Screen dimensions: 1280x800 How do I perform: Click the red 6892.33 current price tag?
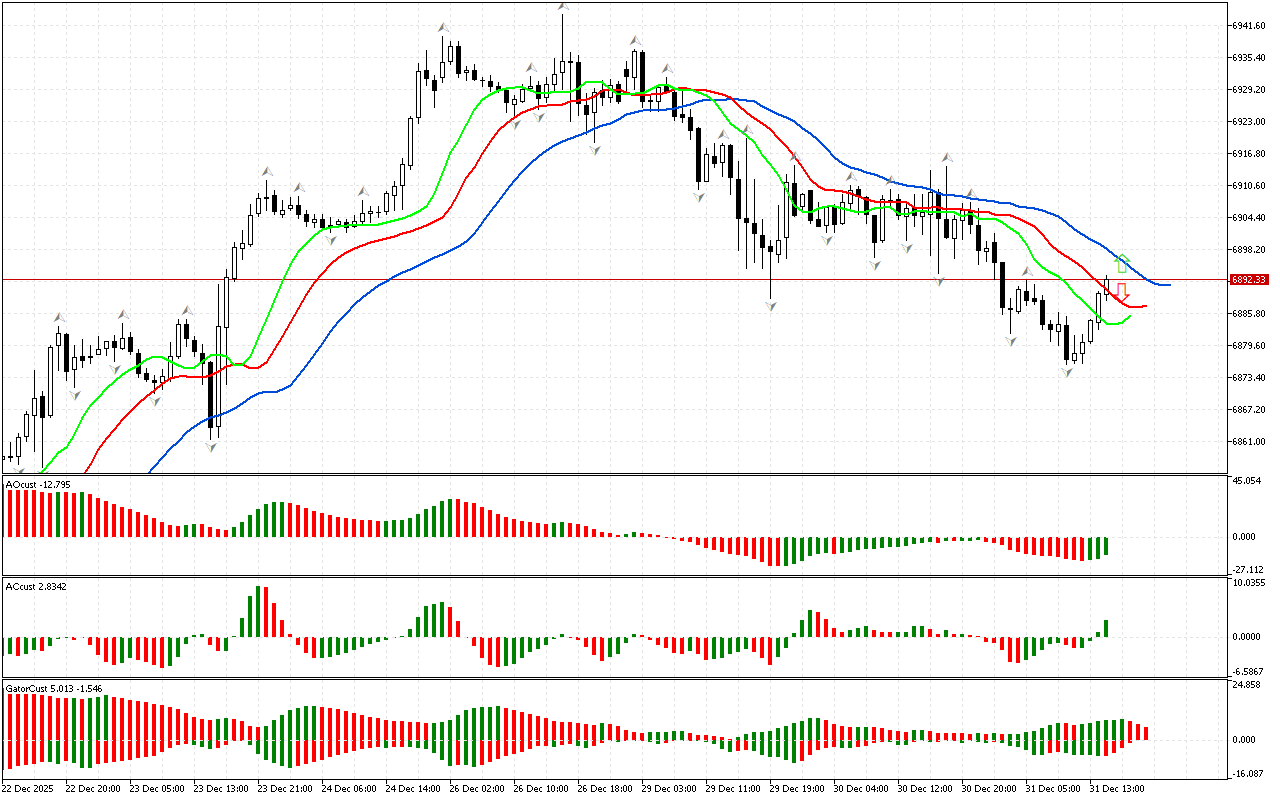1249,280
